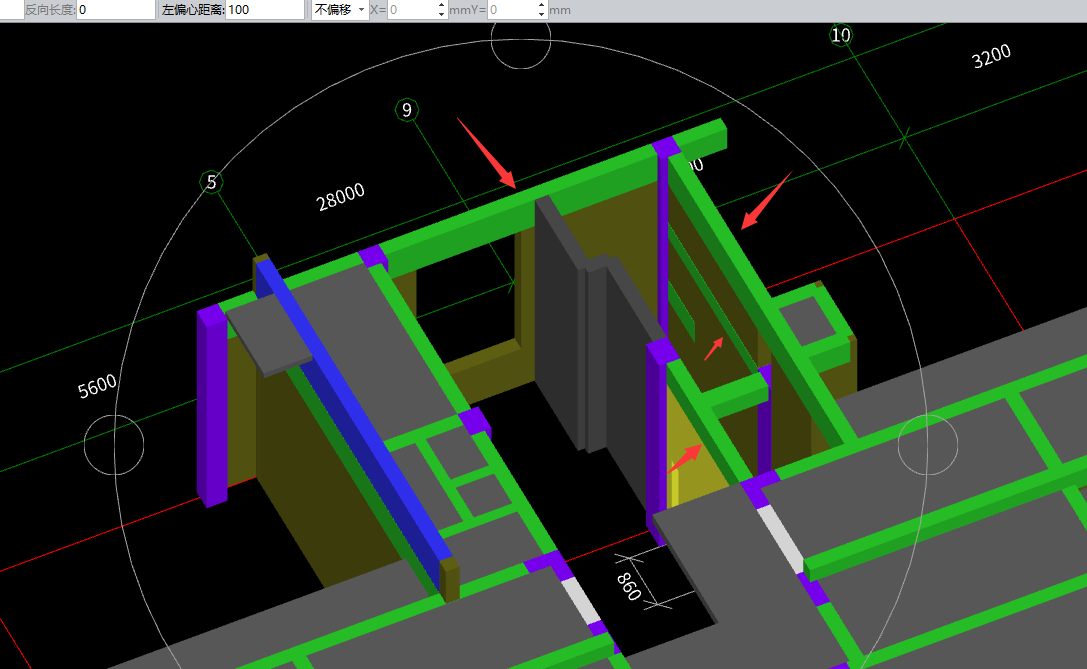Click the 5600 dimension text

[97, 385]
